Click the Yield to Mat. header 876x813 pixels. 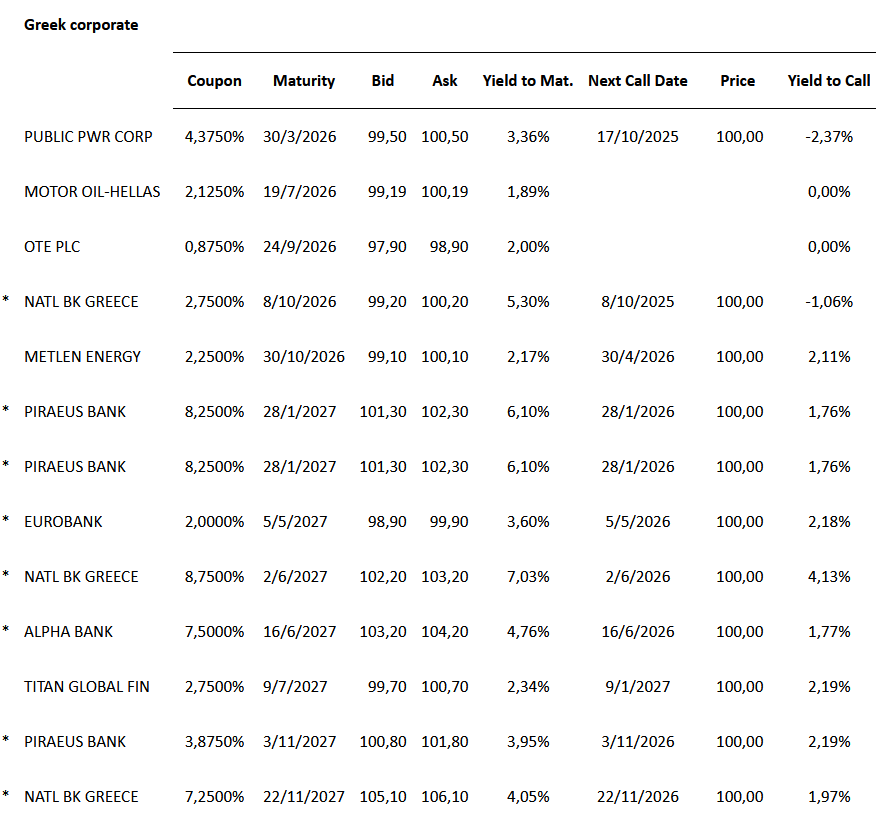point(528,81)
